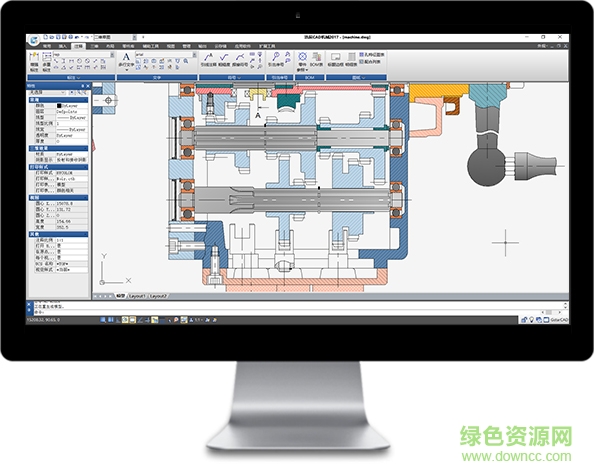This screenshot has width=595, height=475.
Task: Click the Undo arrow in quick access toolbar
Action: 77,37
